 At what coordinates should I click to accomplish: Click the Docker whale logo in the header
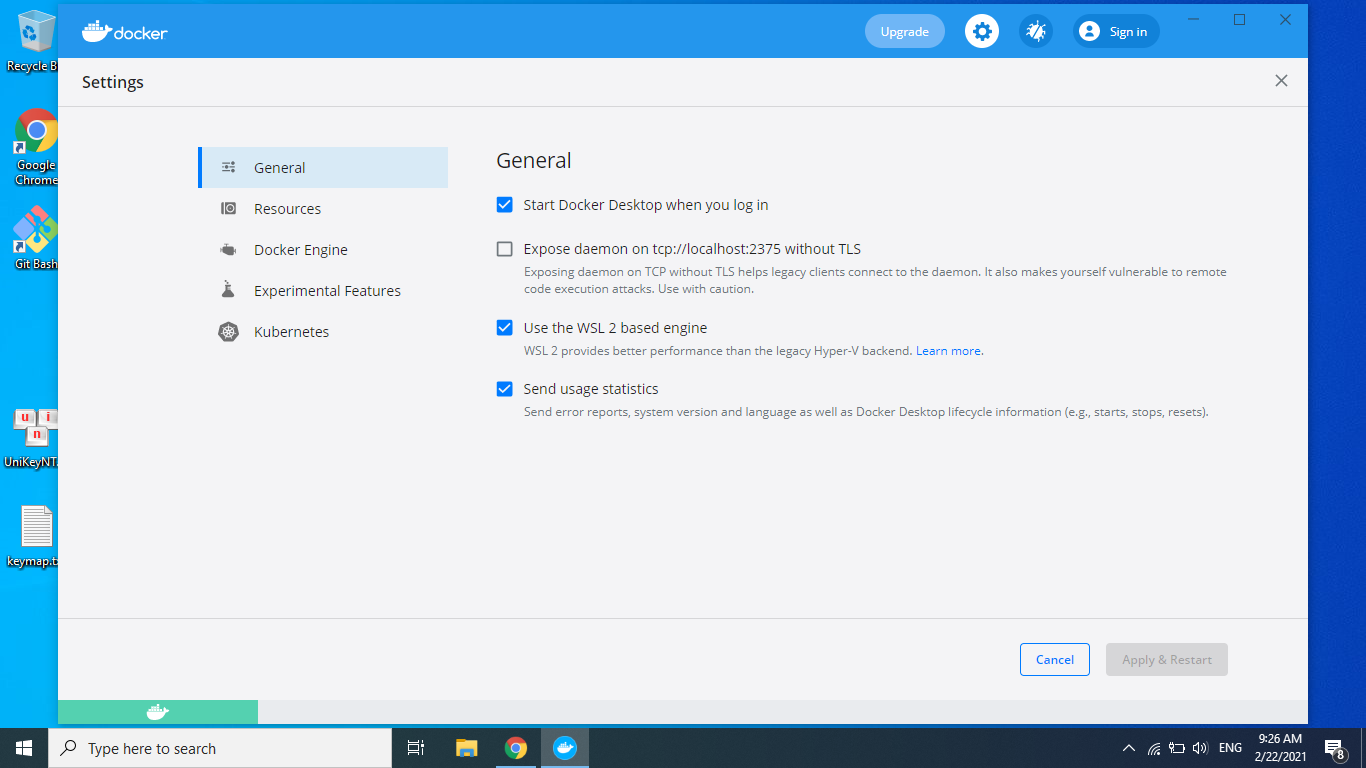click(x=124, y=31)
